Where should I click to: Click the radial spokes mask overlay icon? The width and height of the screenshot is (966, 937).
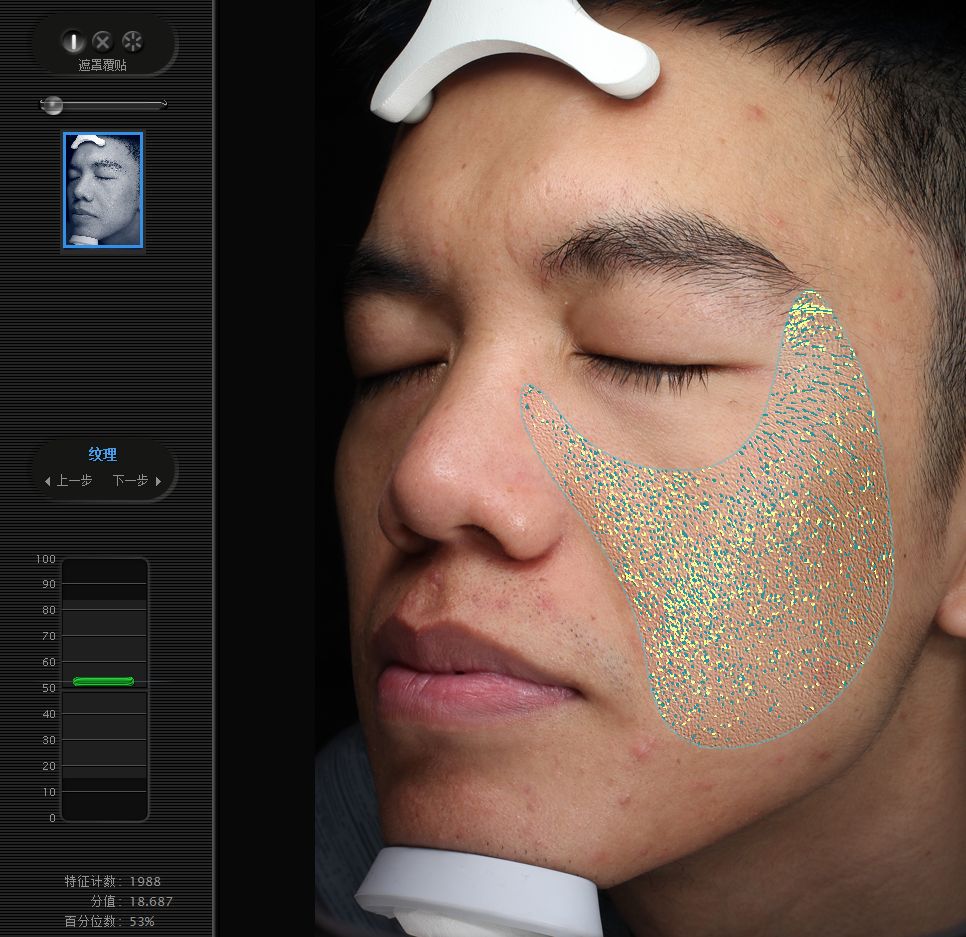click(132, 41)
